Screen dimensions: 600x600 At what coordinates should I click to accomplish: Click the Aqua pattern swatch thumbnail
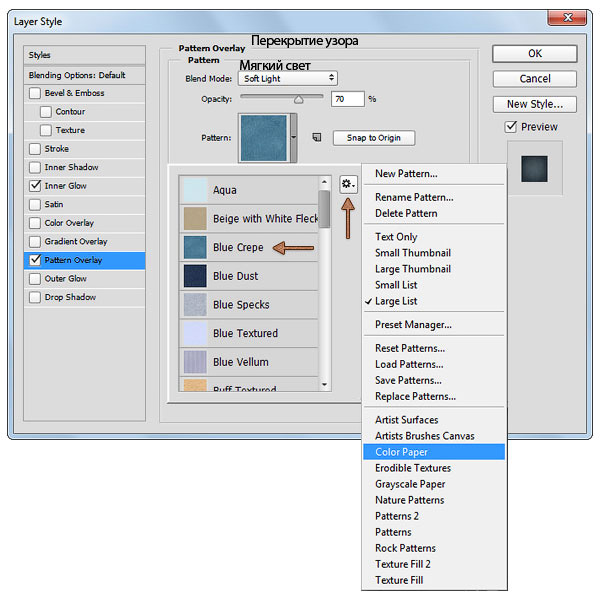195,190
